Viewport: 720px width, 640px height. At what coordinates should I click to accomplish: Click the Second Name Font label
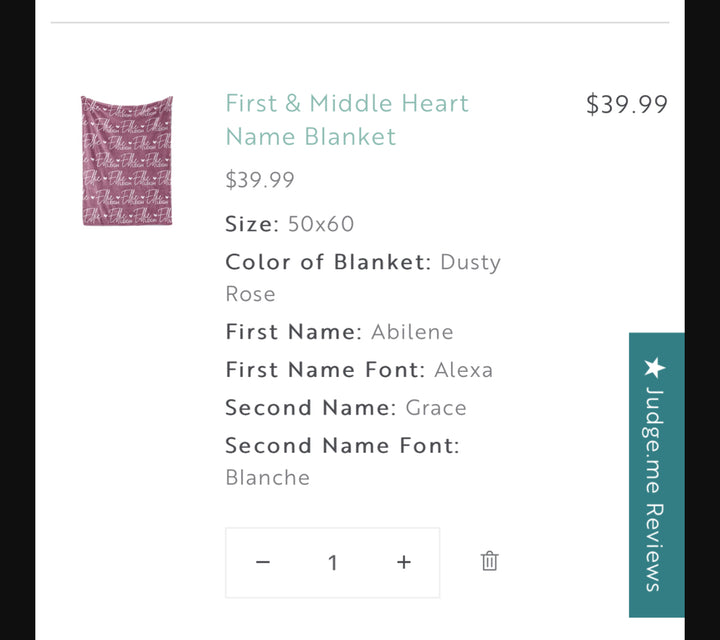[342, 446]
